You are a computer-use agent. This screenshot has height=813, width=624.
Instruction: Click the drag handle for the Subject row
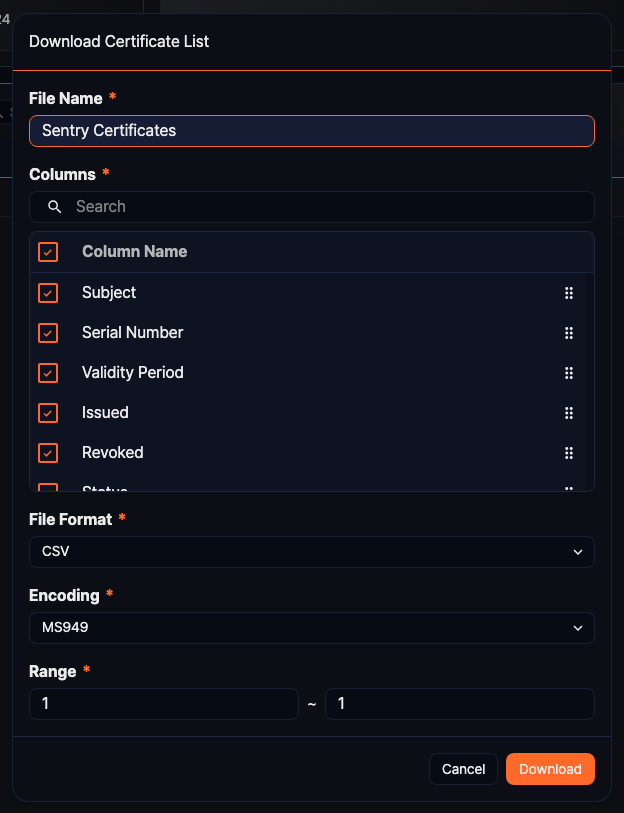tap(569, 293)
